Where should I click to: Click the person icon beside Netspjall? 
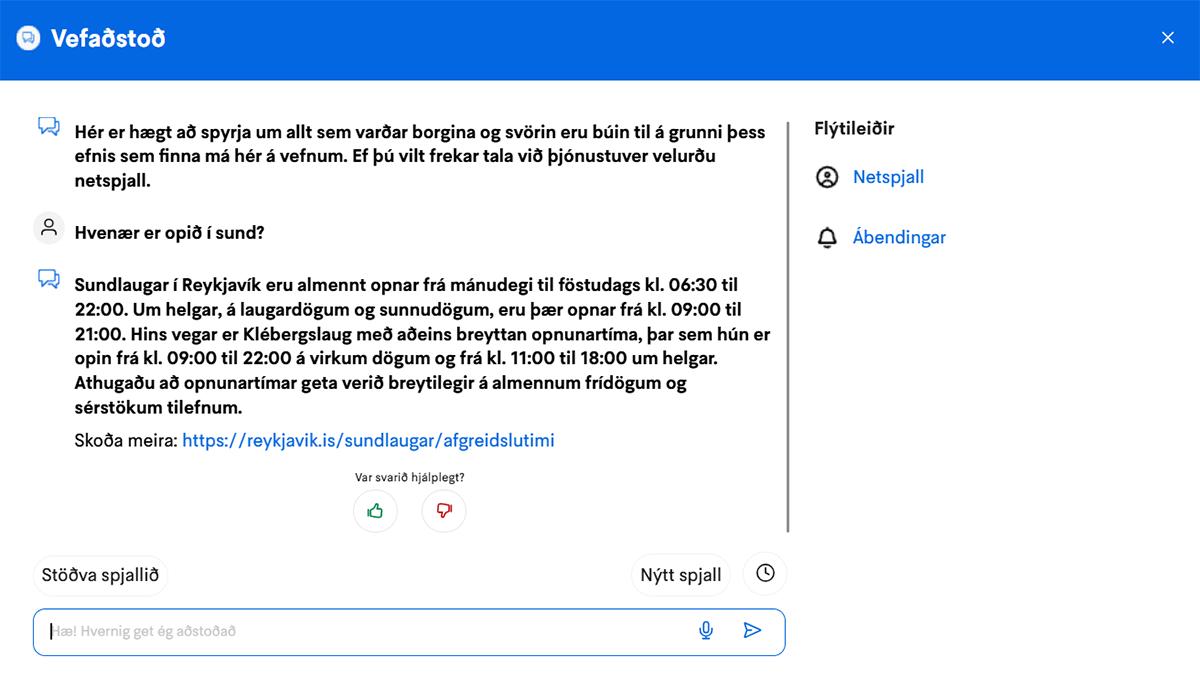(826, 177)
